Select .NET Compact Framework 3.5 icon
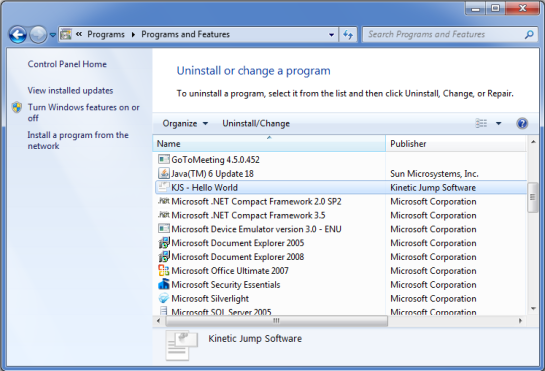545x371 pixels. (164, 215)
